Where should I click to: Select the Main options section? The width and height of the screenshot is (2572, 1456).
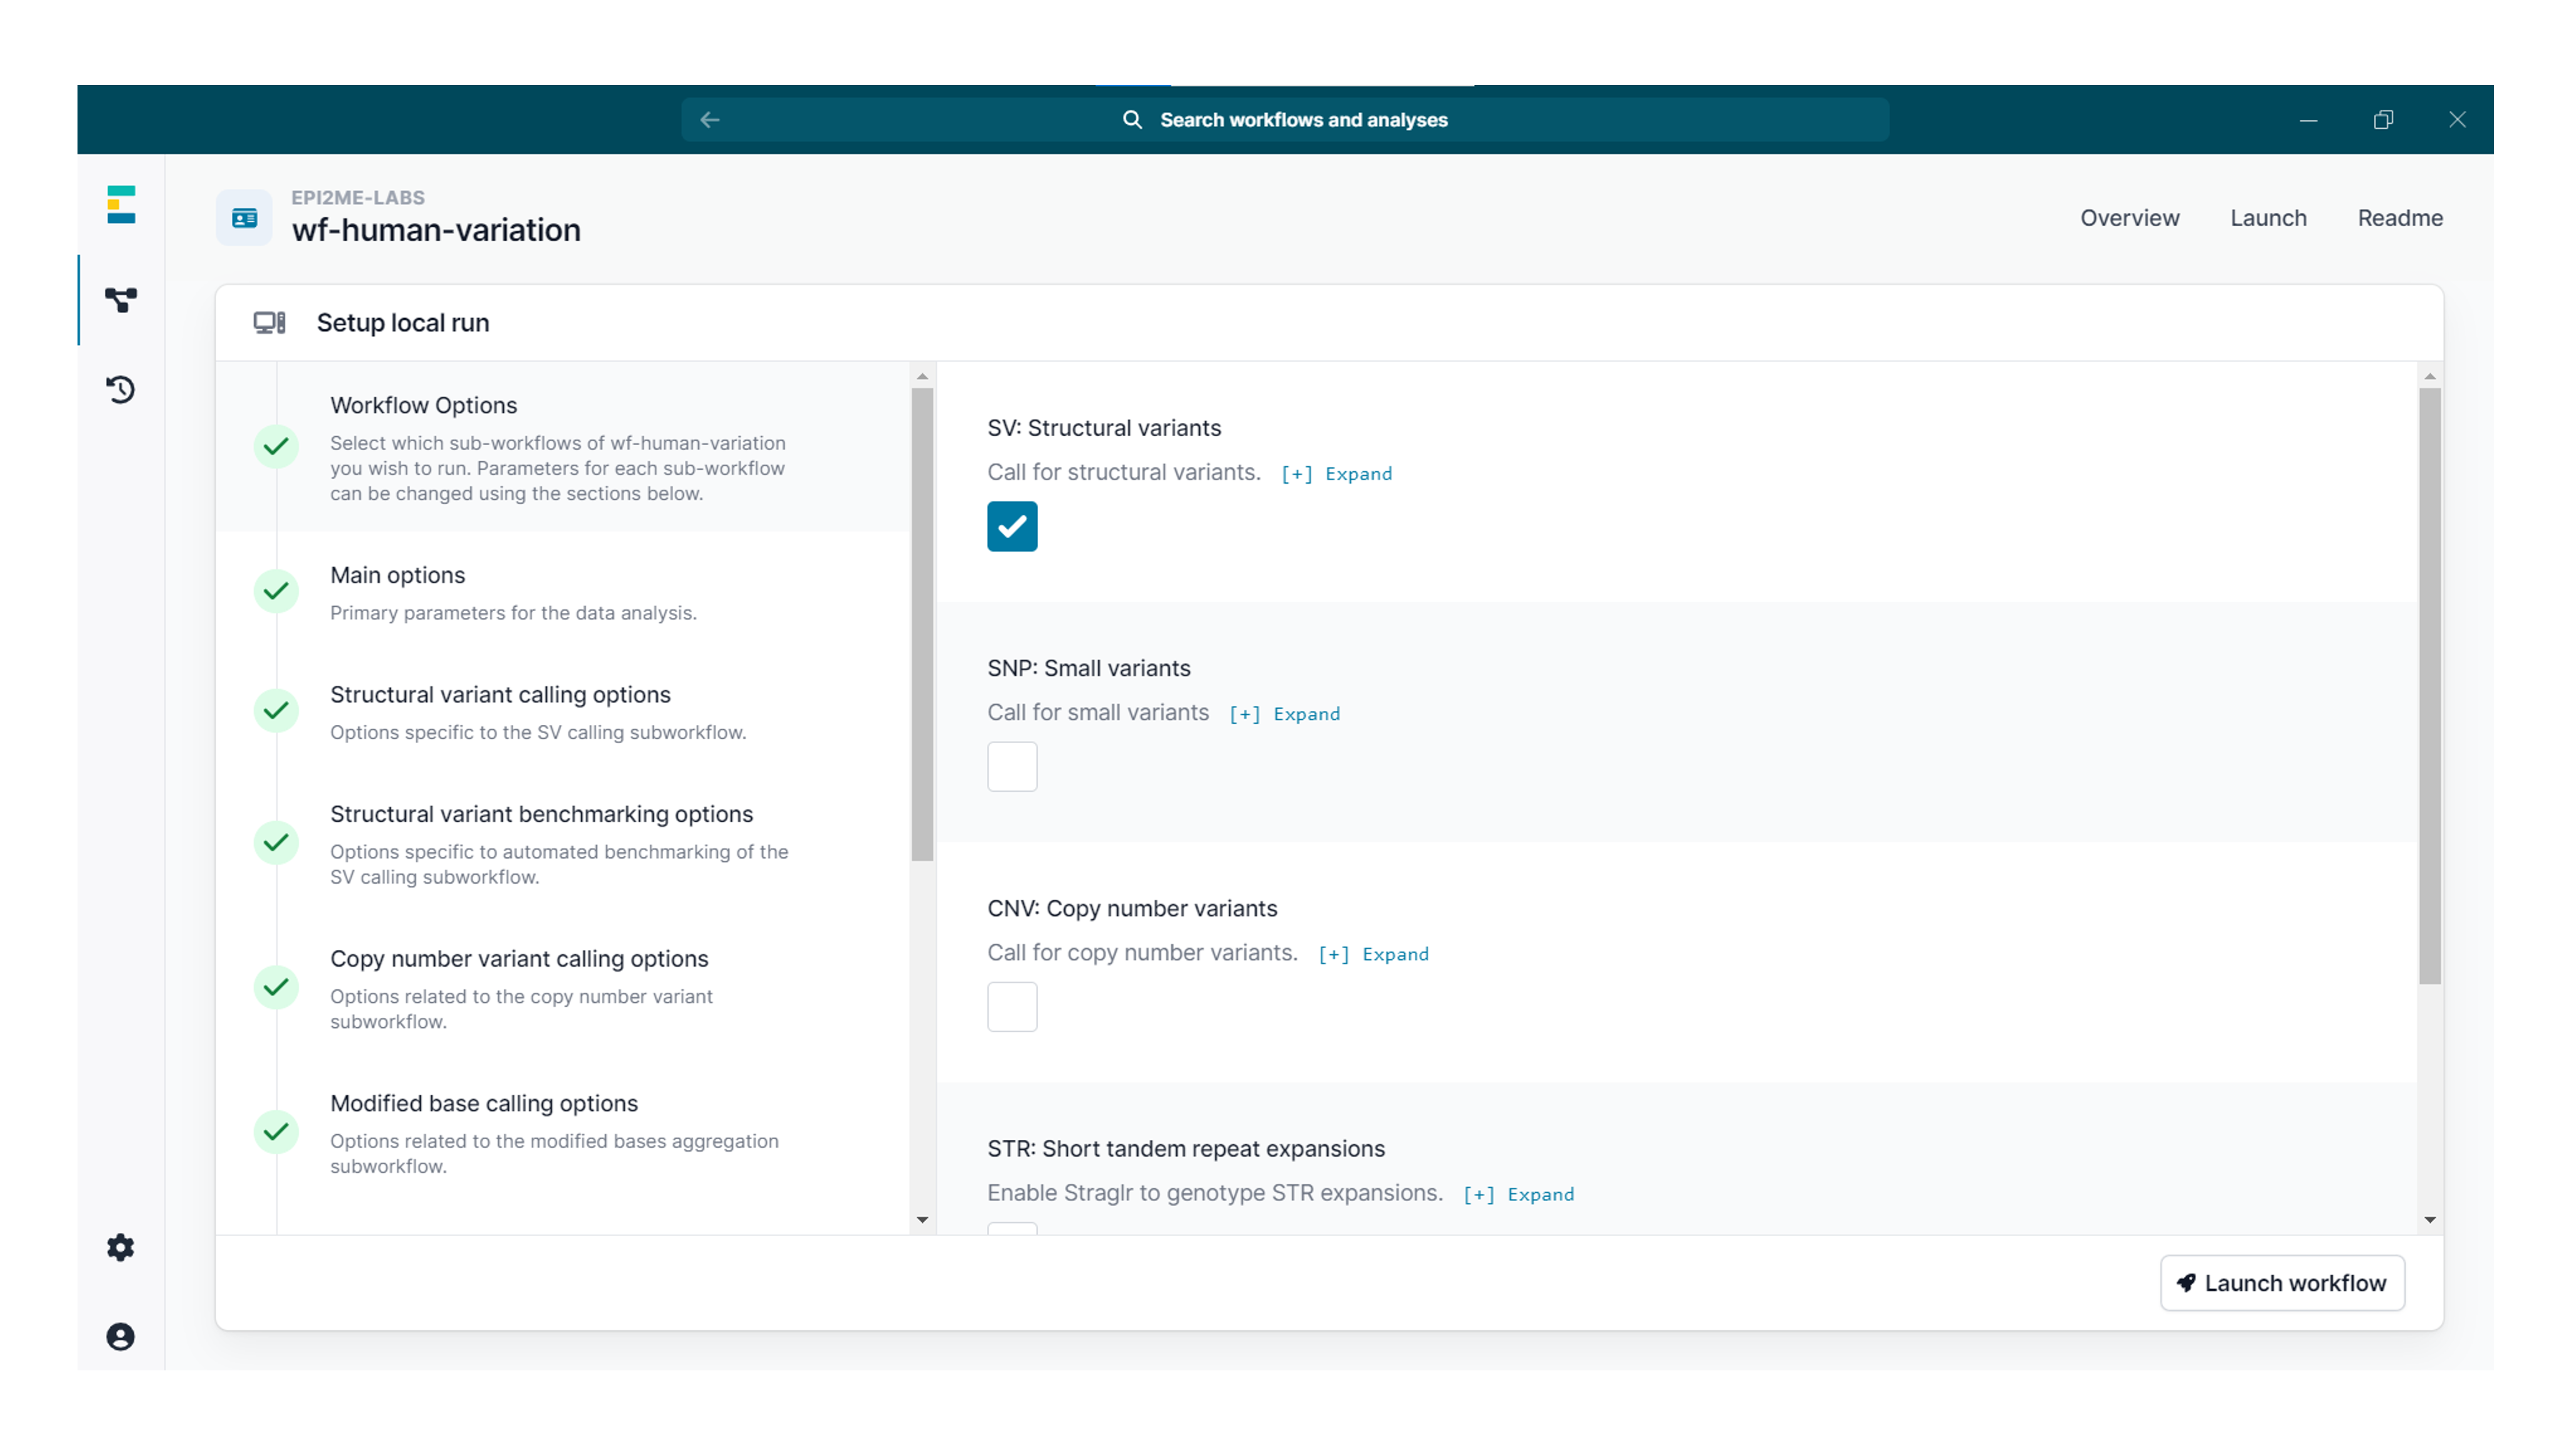click(x=563, y=592)
